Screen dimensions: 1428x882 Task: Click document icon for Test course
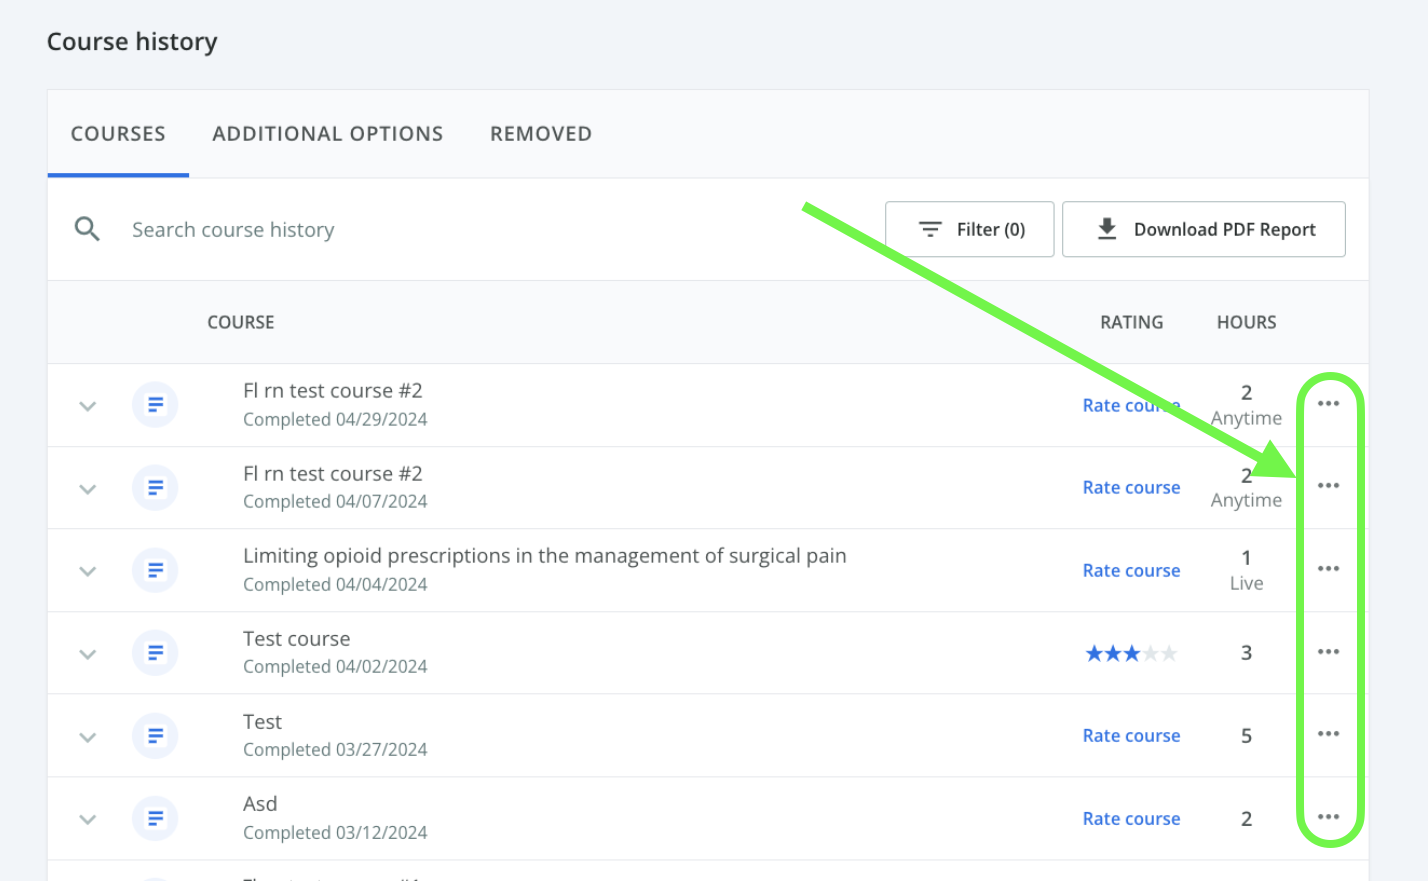tap(155, 653)
